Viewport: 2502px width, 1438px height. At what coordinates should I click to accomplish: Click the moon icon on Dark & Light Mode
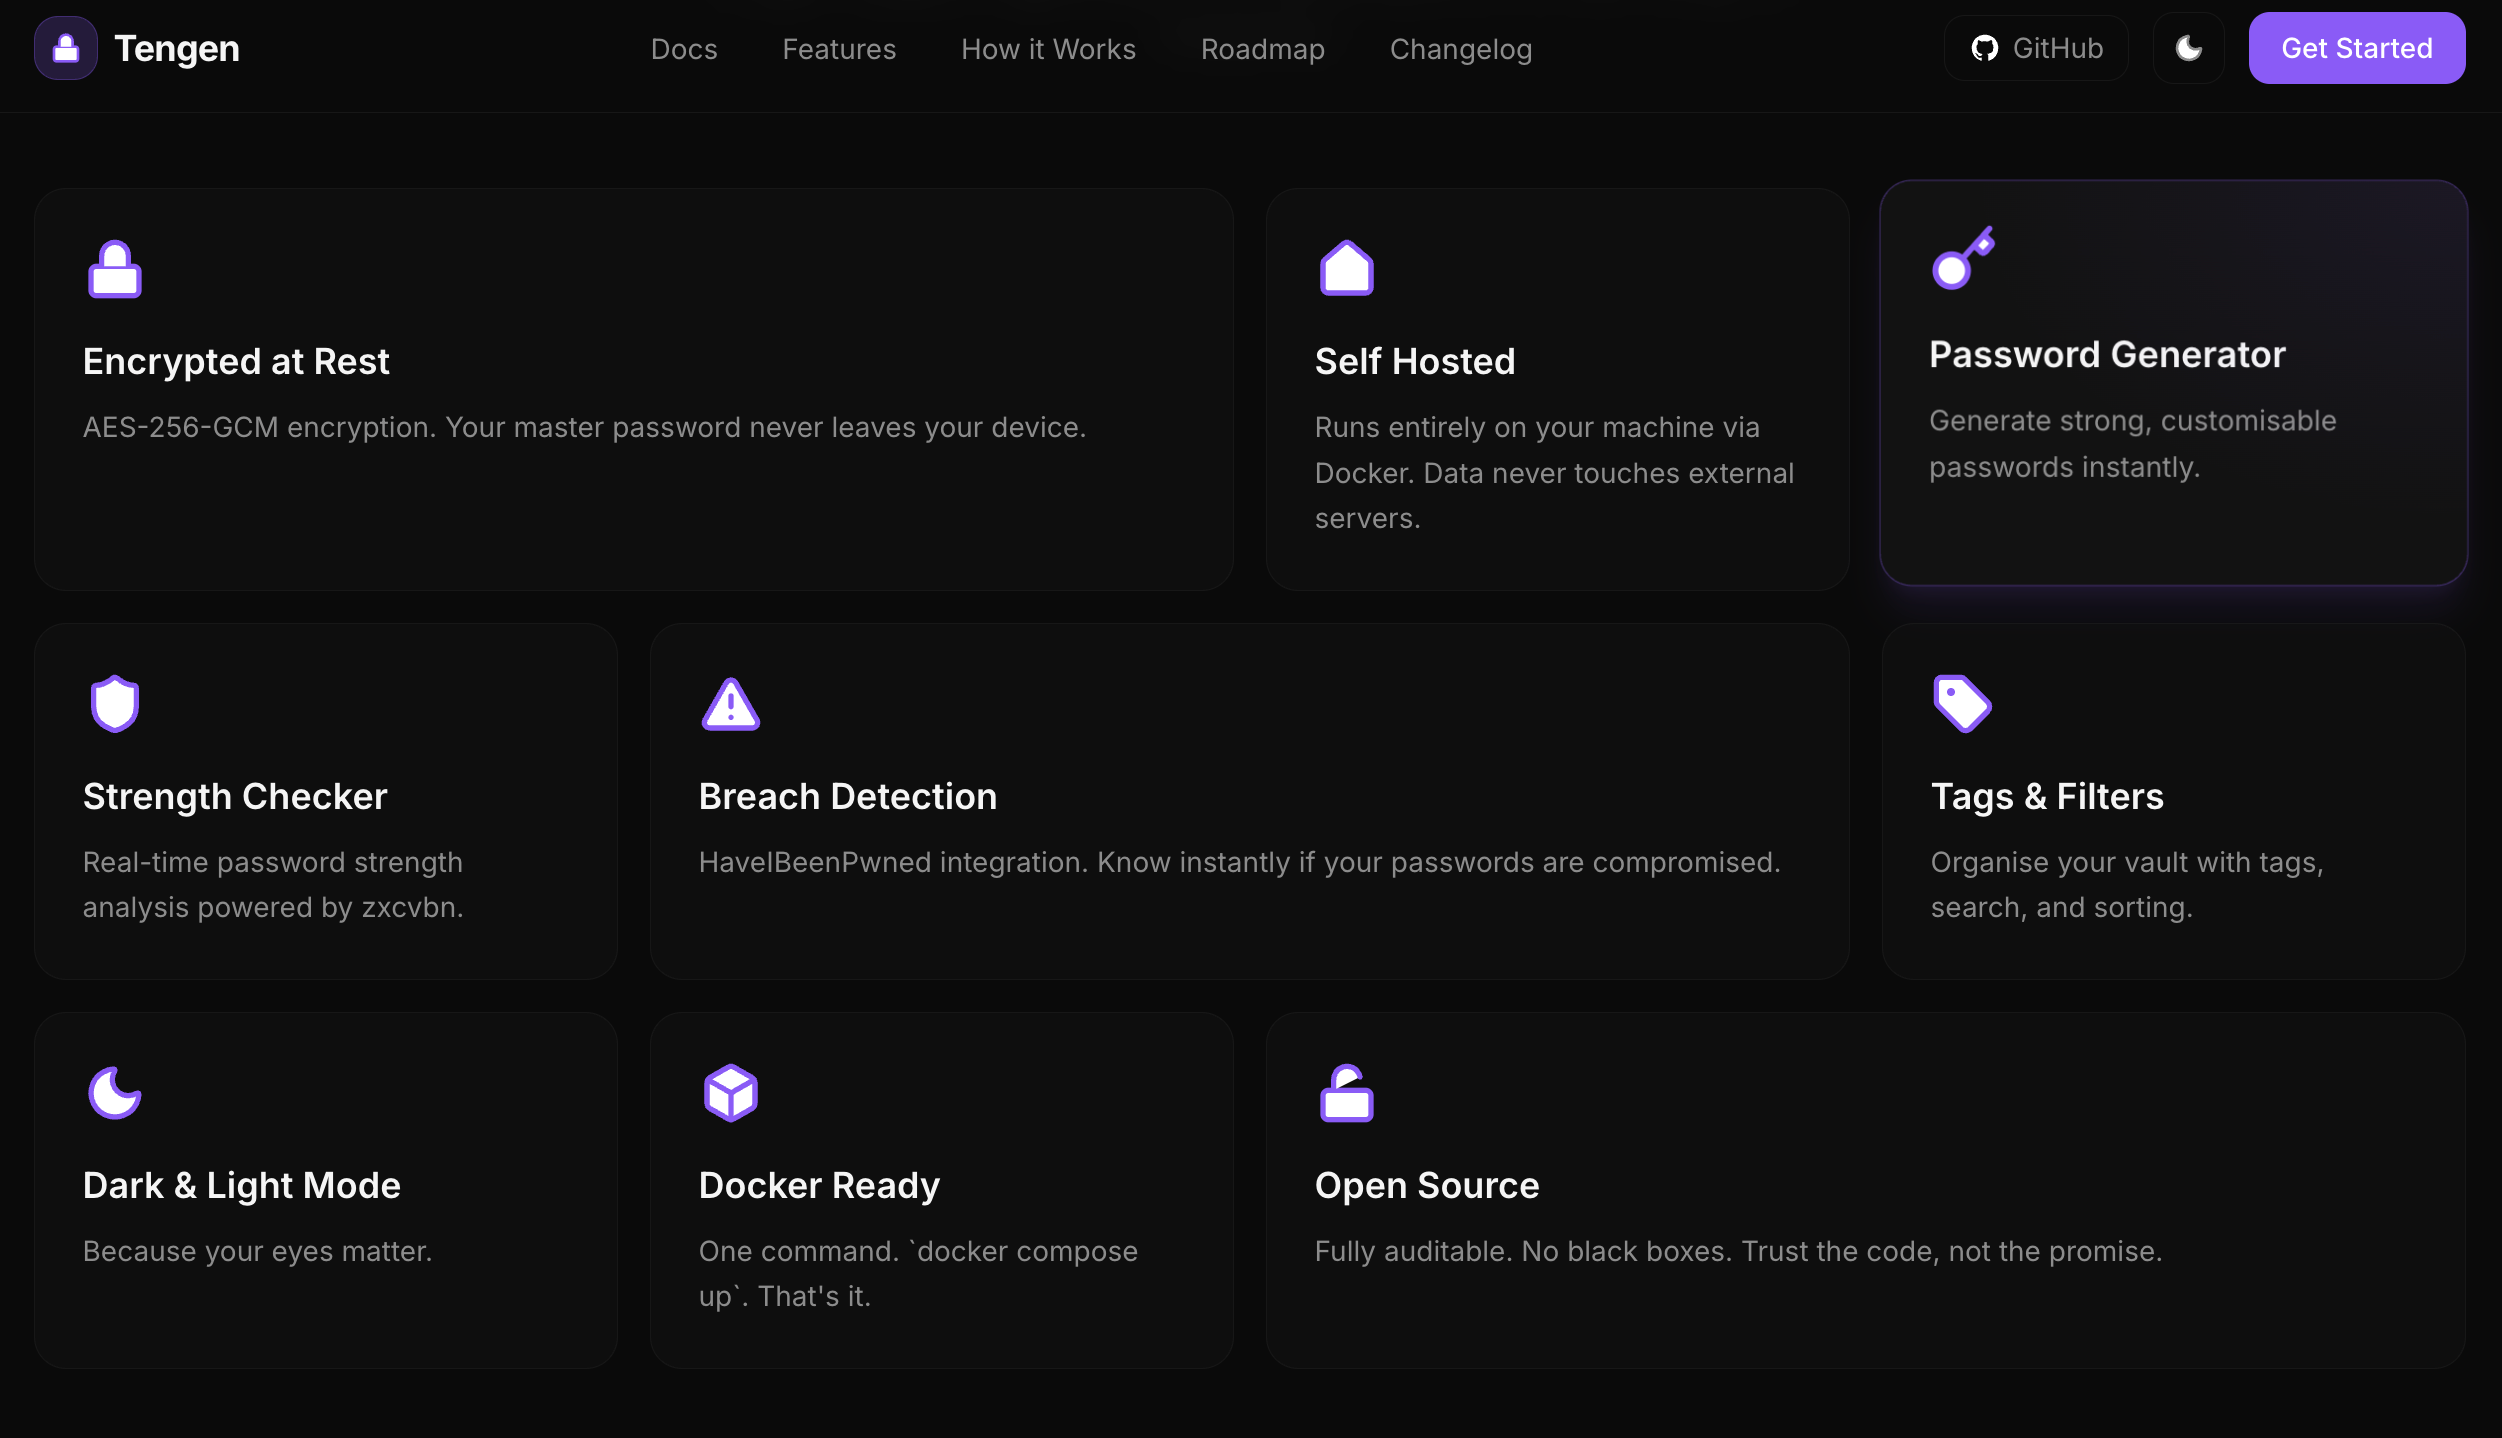coord(115,1093)
